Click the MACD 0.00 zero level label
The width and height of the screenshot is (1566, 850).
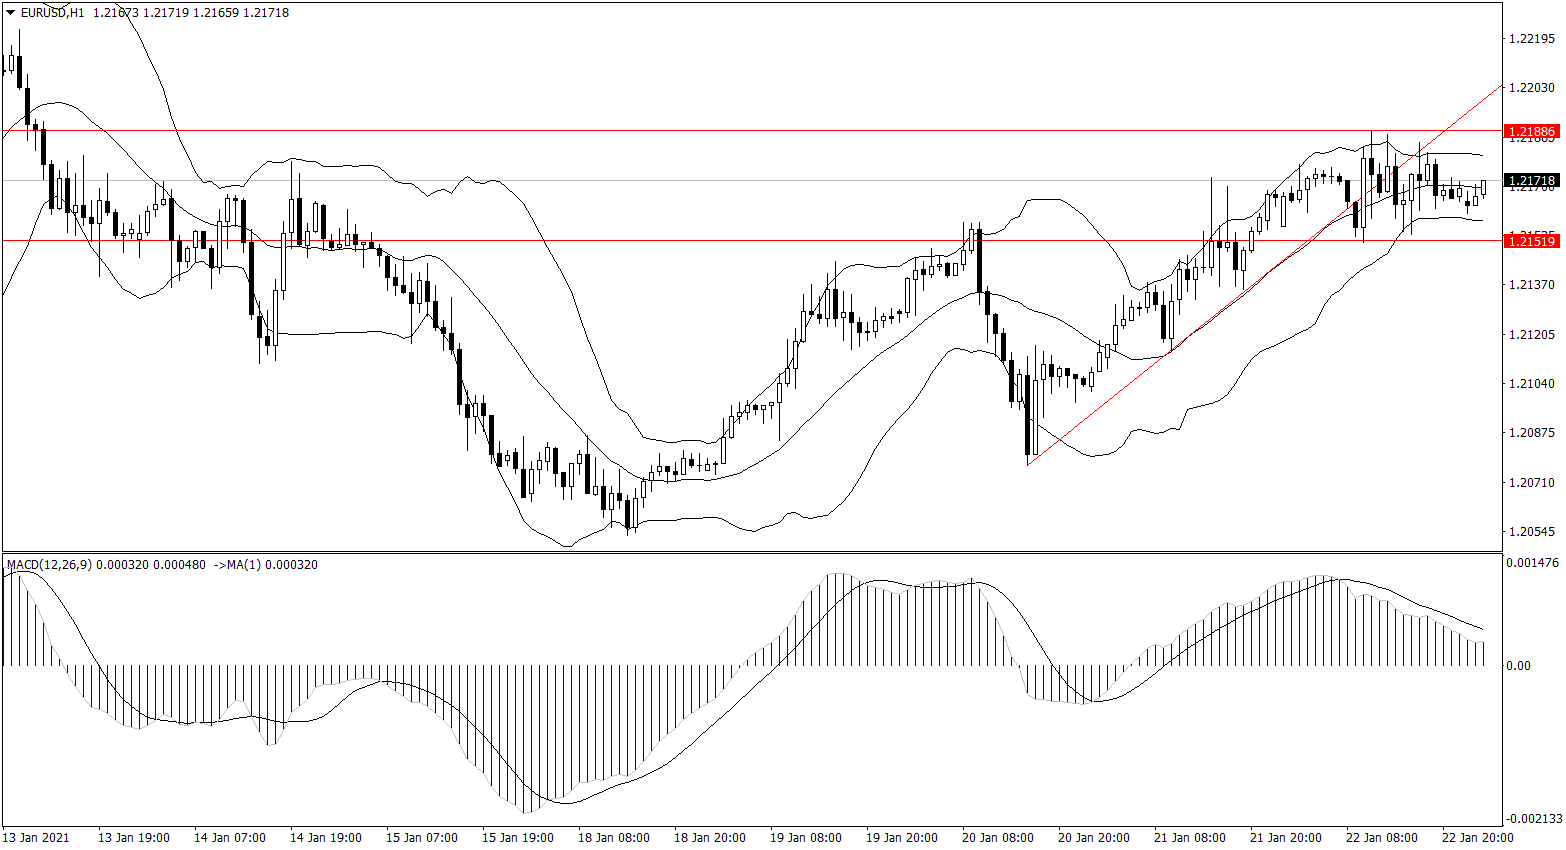(1517, 666)
